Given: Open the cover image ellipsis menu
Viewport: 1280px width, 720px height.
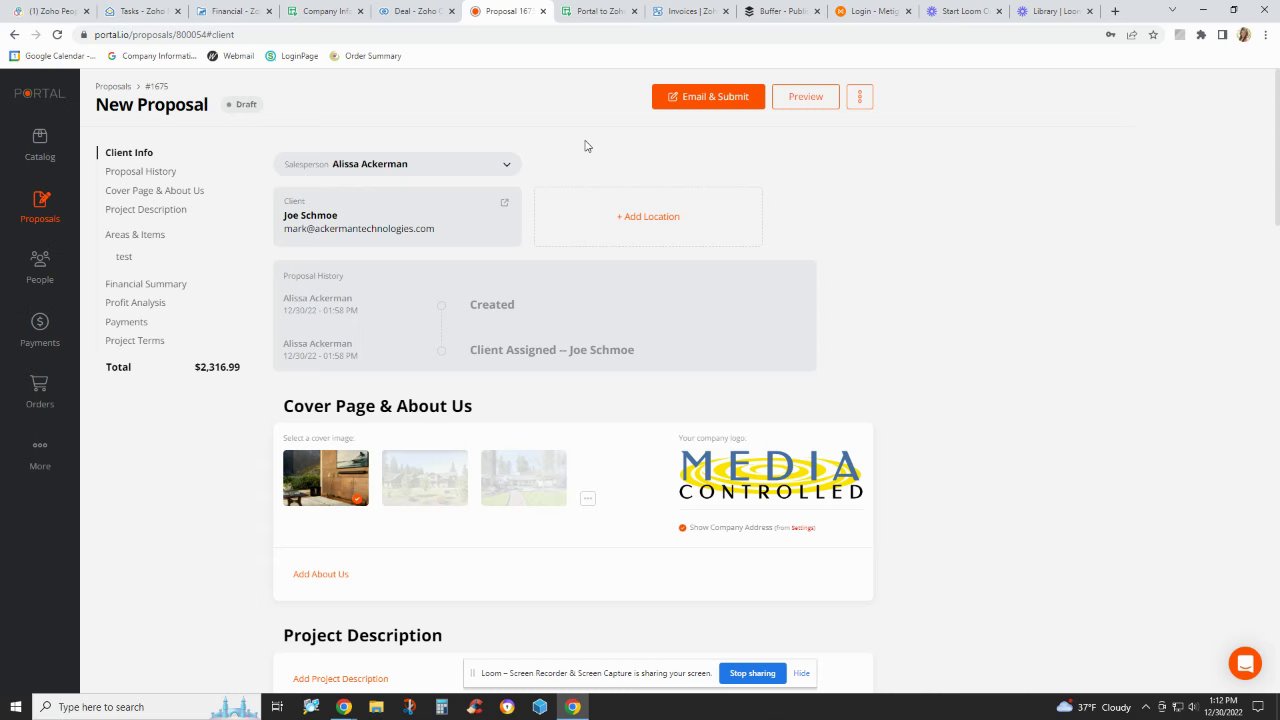Looking at the screenshot, I should point(588,498).
